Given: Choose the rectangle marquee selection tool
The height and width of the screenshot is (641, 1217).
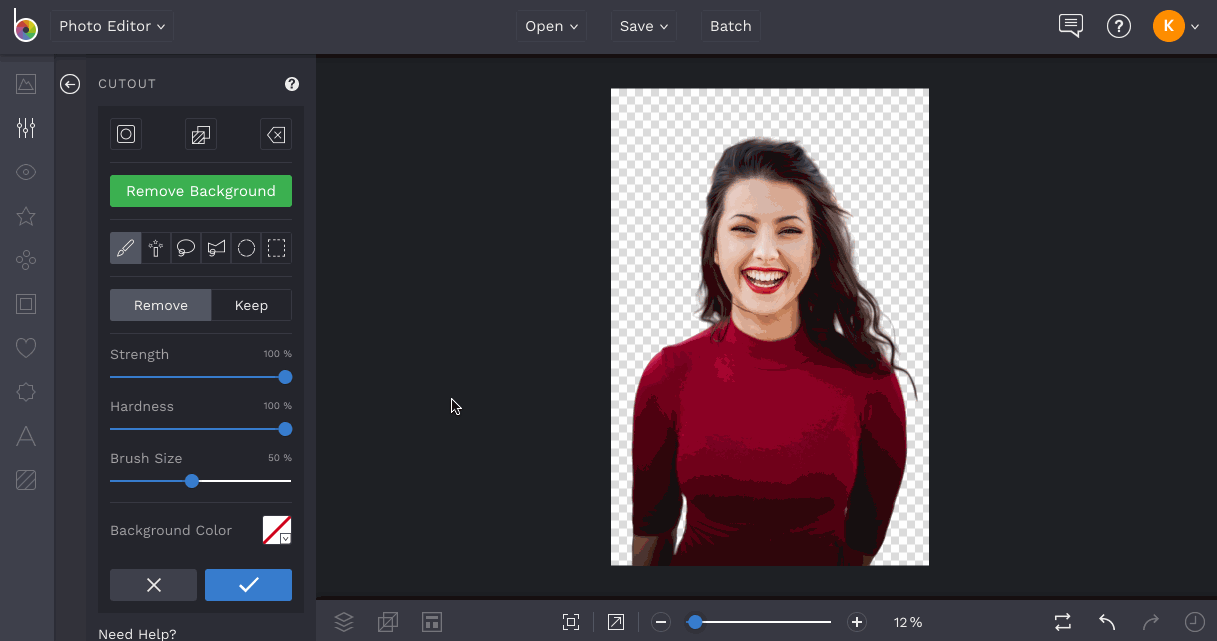Looking at the screenshot, I should (x=277, y=249).
